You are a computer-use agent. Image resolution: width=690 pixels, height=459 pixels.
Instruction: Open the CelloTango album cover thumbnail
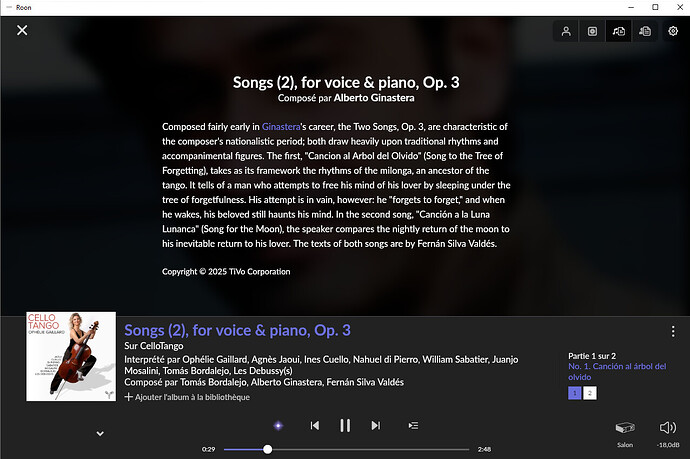(x=71, y=356)
